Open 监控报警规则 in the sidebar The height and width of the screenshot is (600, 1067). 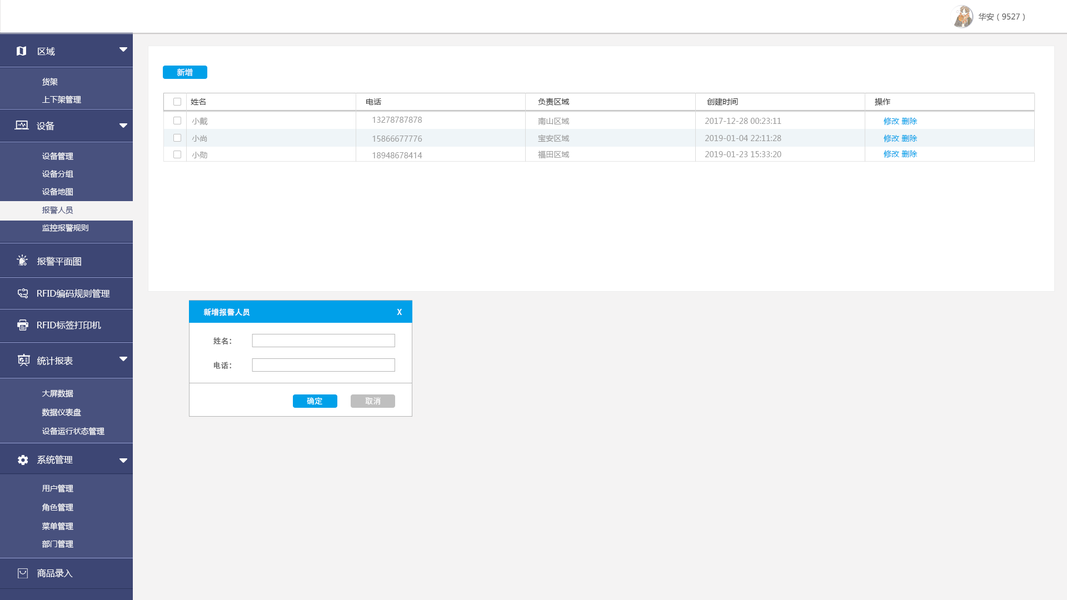65,228
